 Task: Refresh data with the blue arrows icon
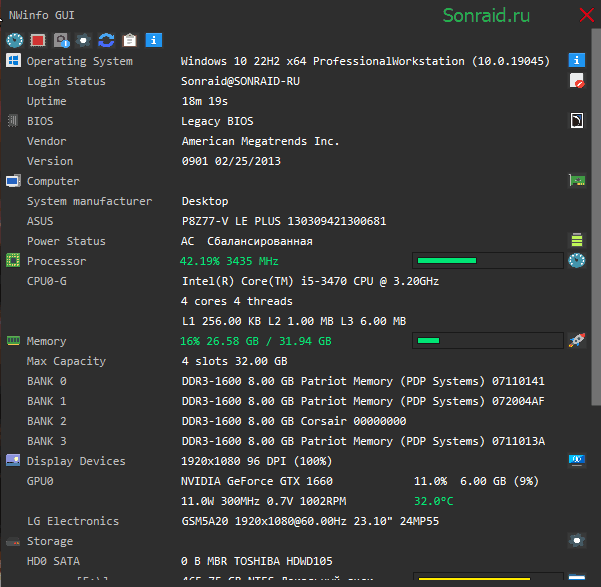[x=106, y=40]
